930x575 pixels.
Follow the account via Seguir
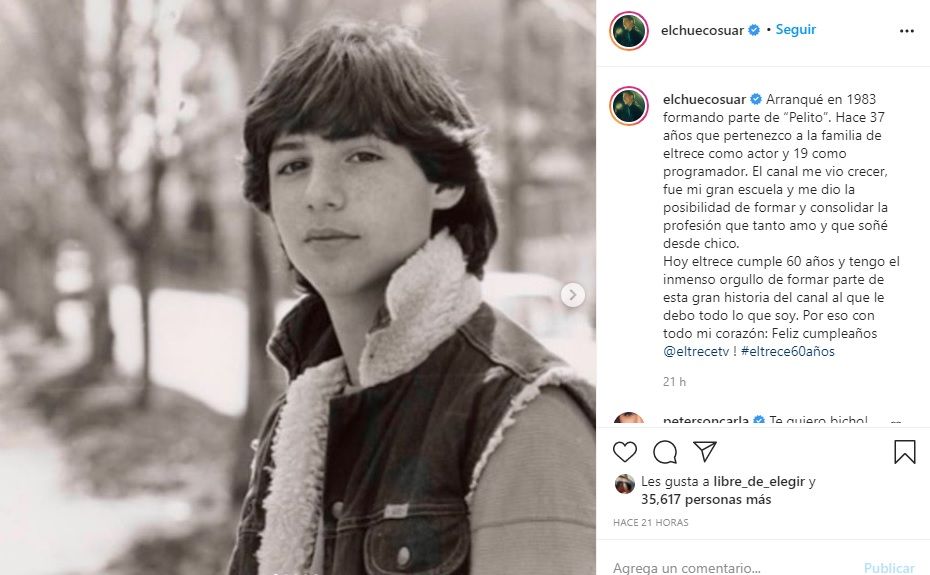[796, 30]
